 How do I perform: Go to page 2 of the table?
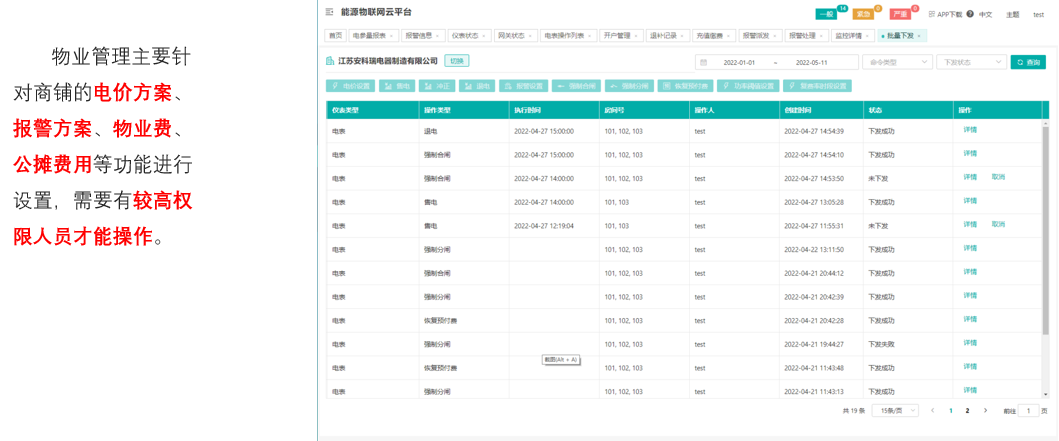click(x=967, y=411)
